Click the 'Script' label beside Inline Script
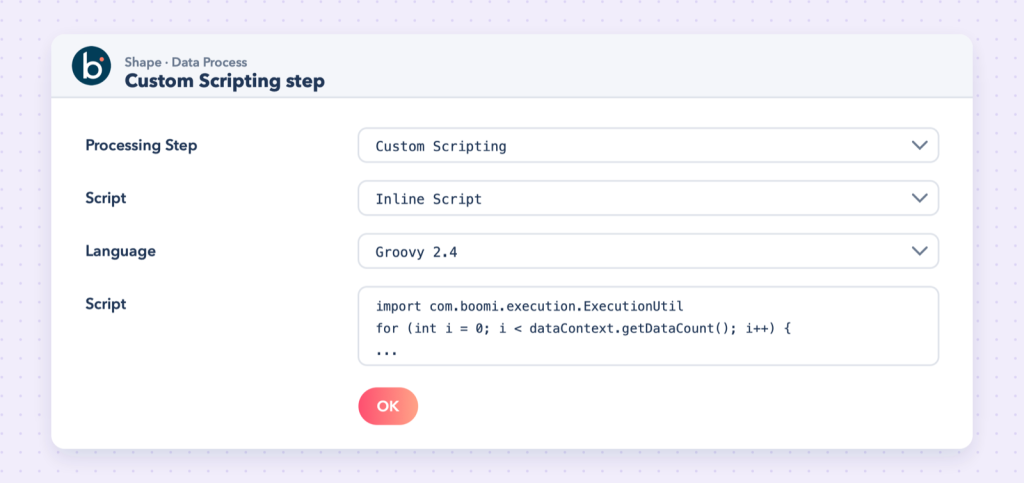 (106, 198)
